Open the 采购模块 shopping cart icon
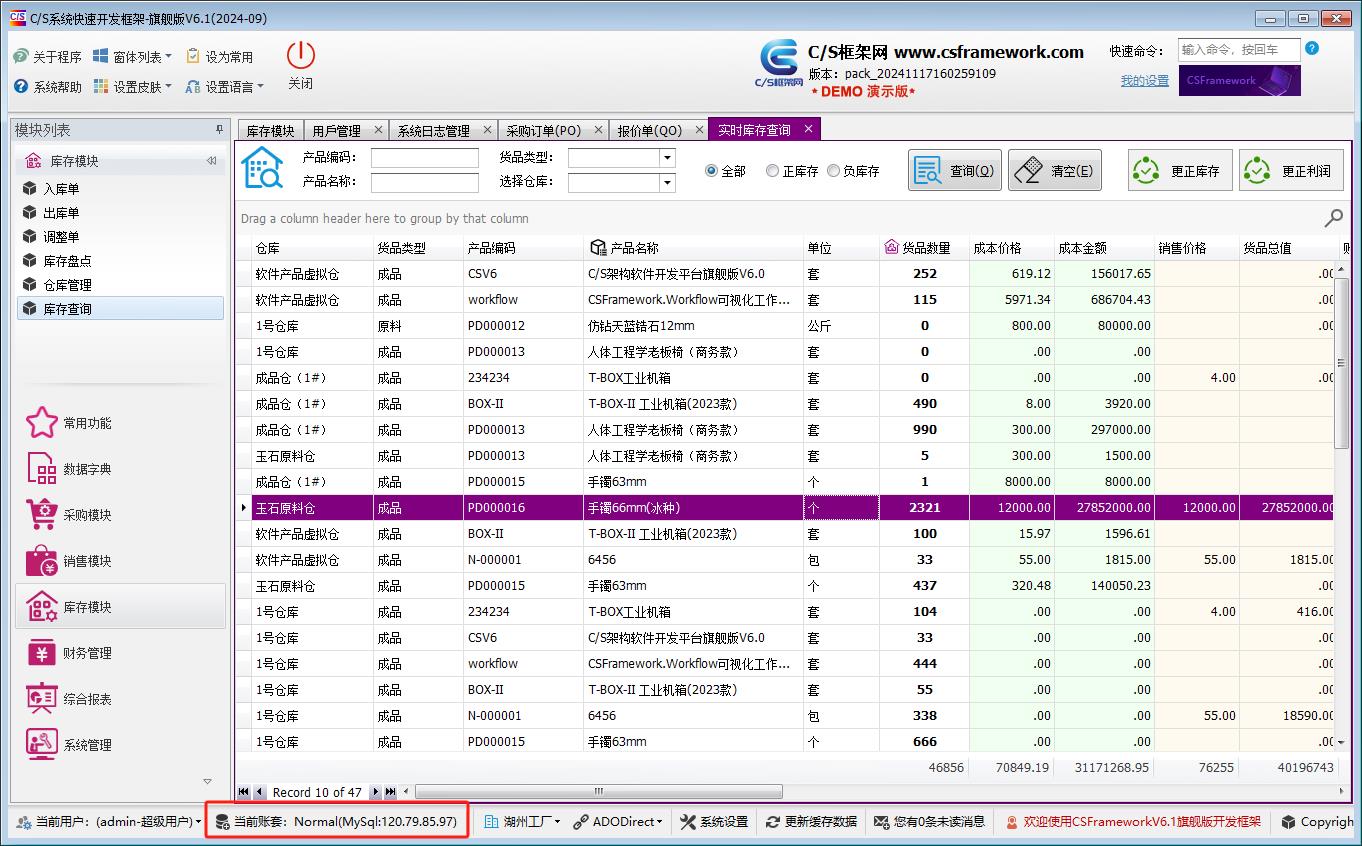The image size is (1362, 846). [42, 515]
